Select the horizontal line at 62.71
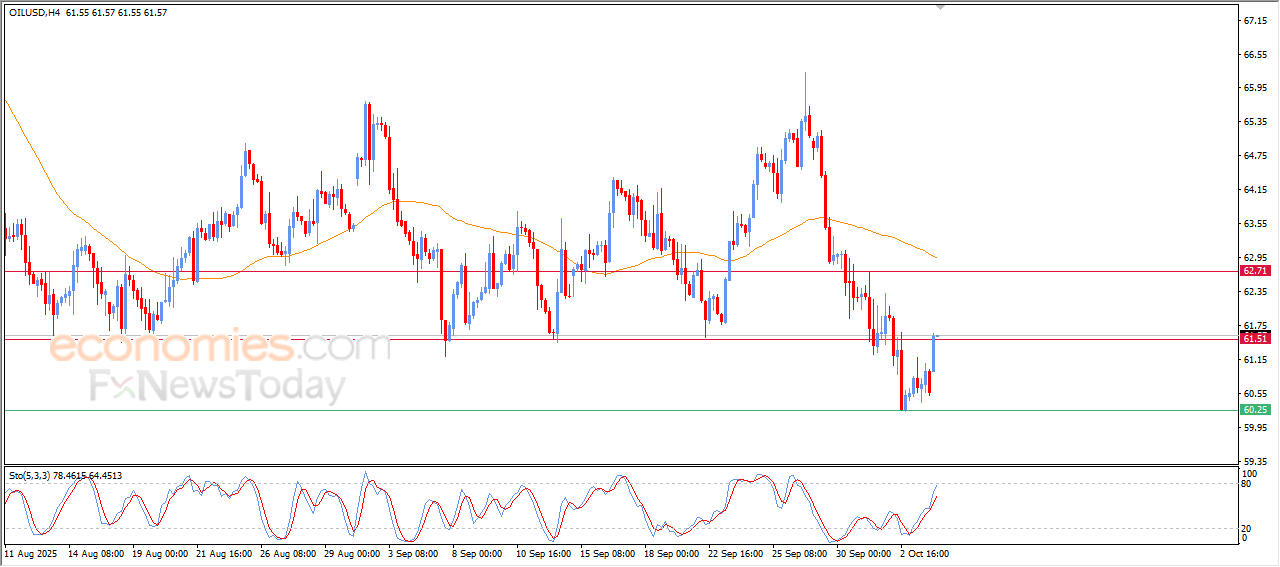Image resolution: width=1280 pixels, height=567 pixels. (x=600, y=271)
